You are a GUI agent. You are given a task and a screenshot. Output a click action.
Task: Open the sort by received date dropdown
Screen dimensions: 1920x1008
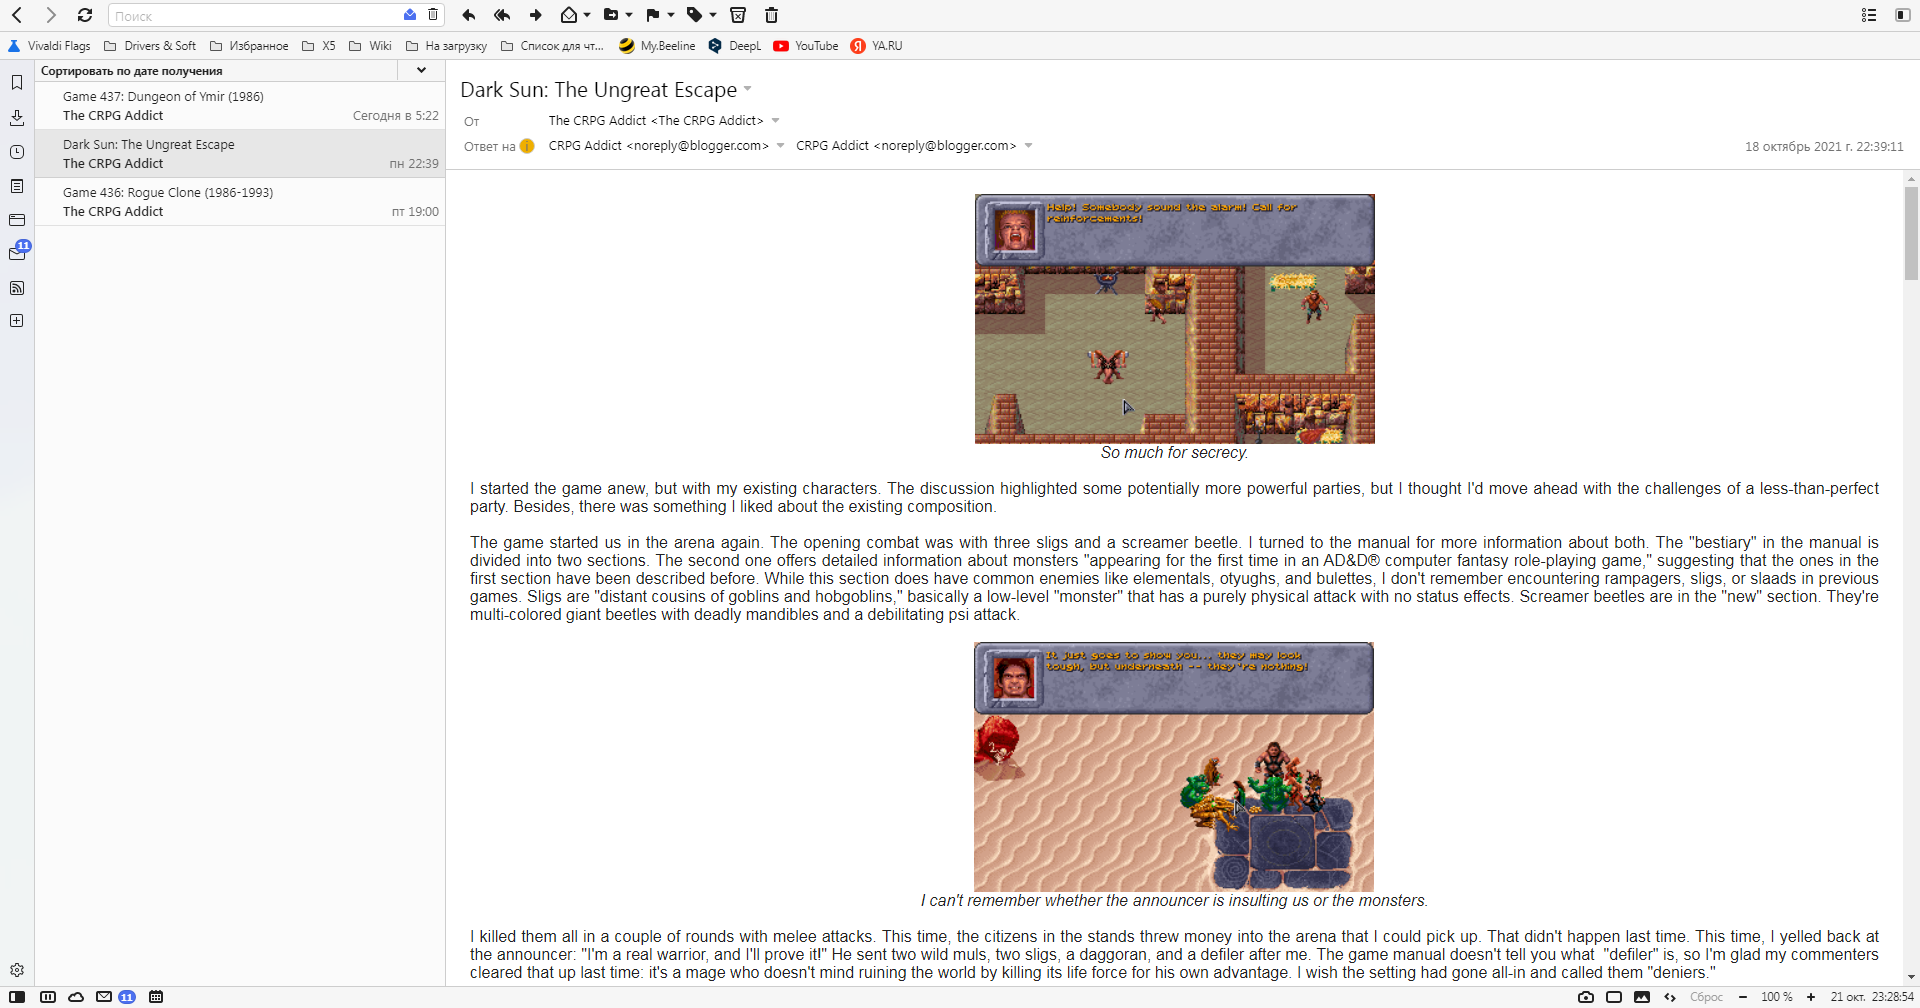point(421,70)
